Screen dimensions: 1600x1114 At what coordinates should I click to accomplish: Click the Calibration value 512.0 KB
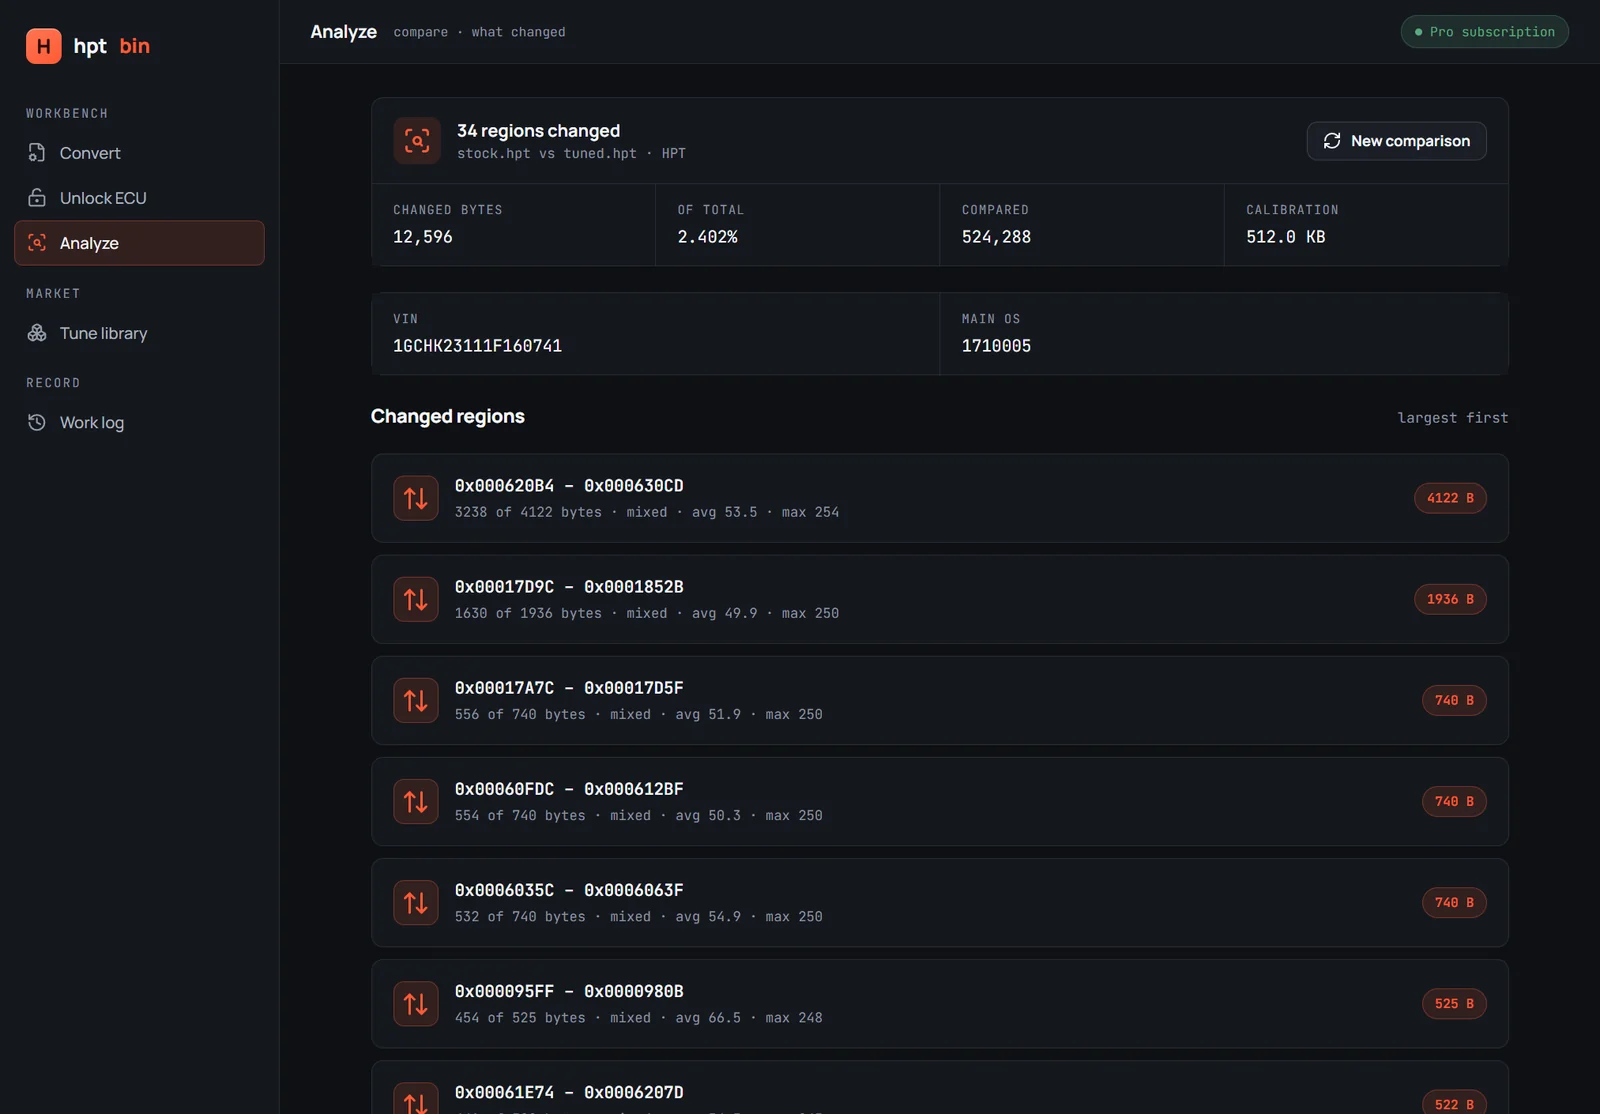coord(1285,237)
